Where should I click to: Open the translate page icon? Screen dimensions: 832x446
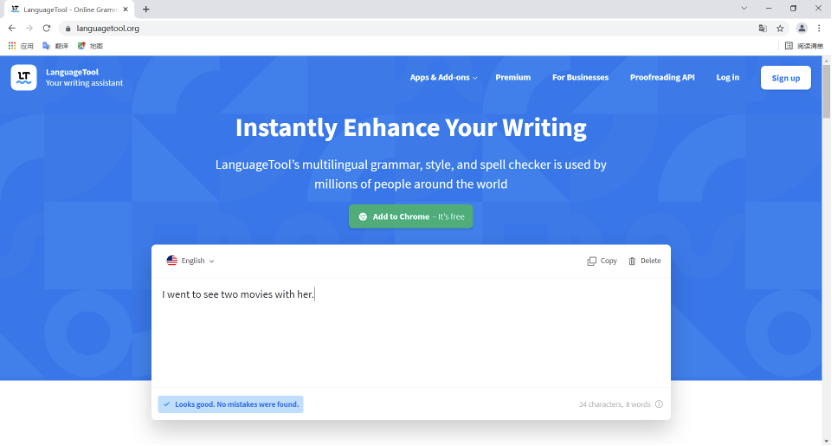click(x=762, y=29)
